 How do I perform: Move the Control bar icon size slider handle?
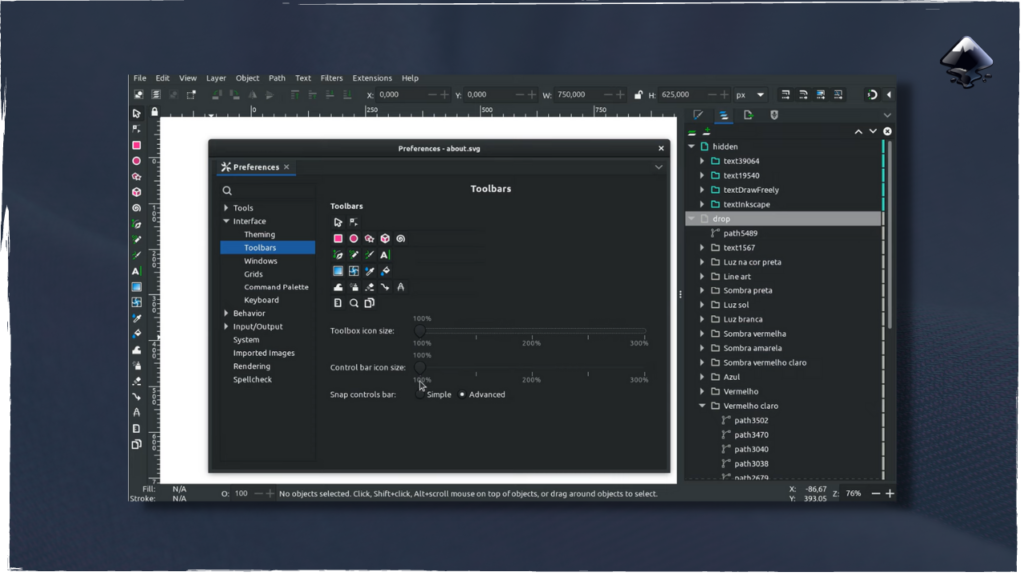420,368
